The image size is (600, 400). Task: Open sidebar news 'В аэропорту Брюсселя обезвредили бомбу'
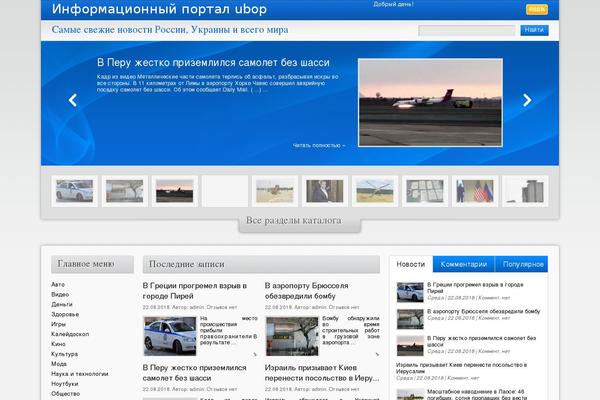point(484,312)
